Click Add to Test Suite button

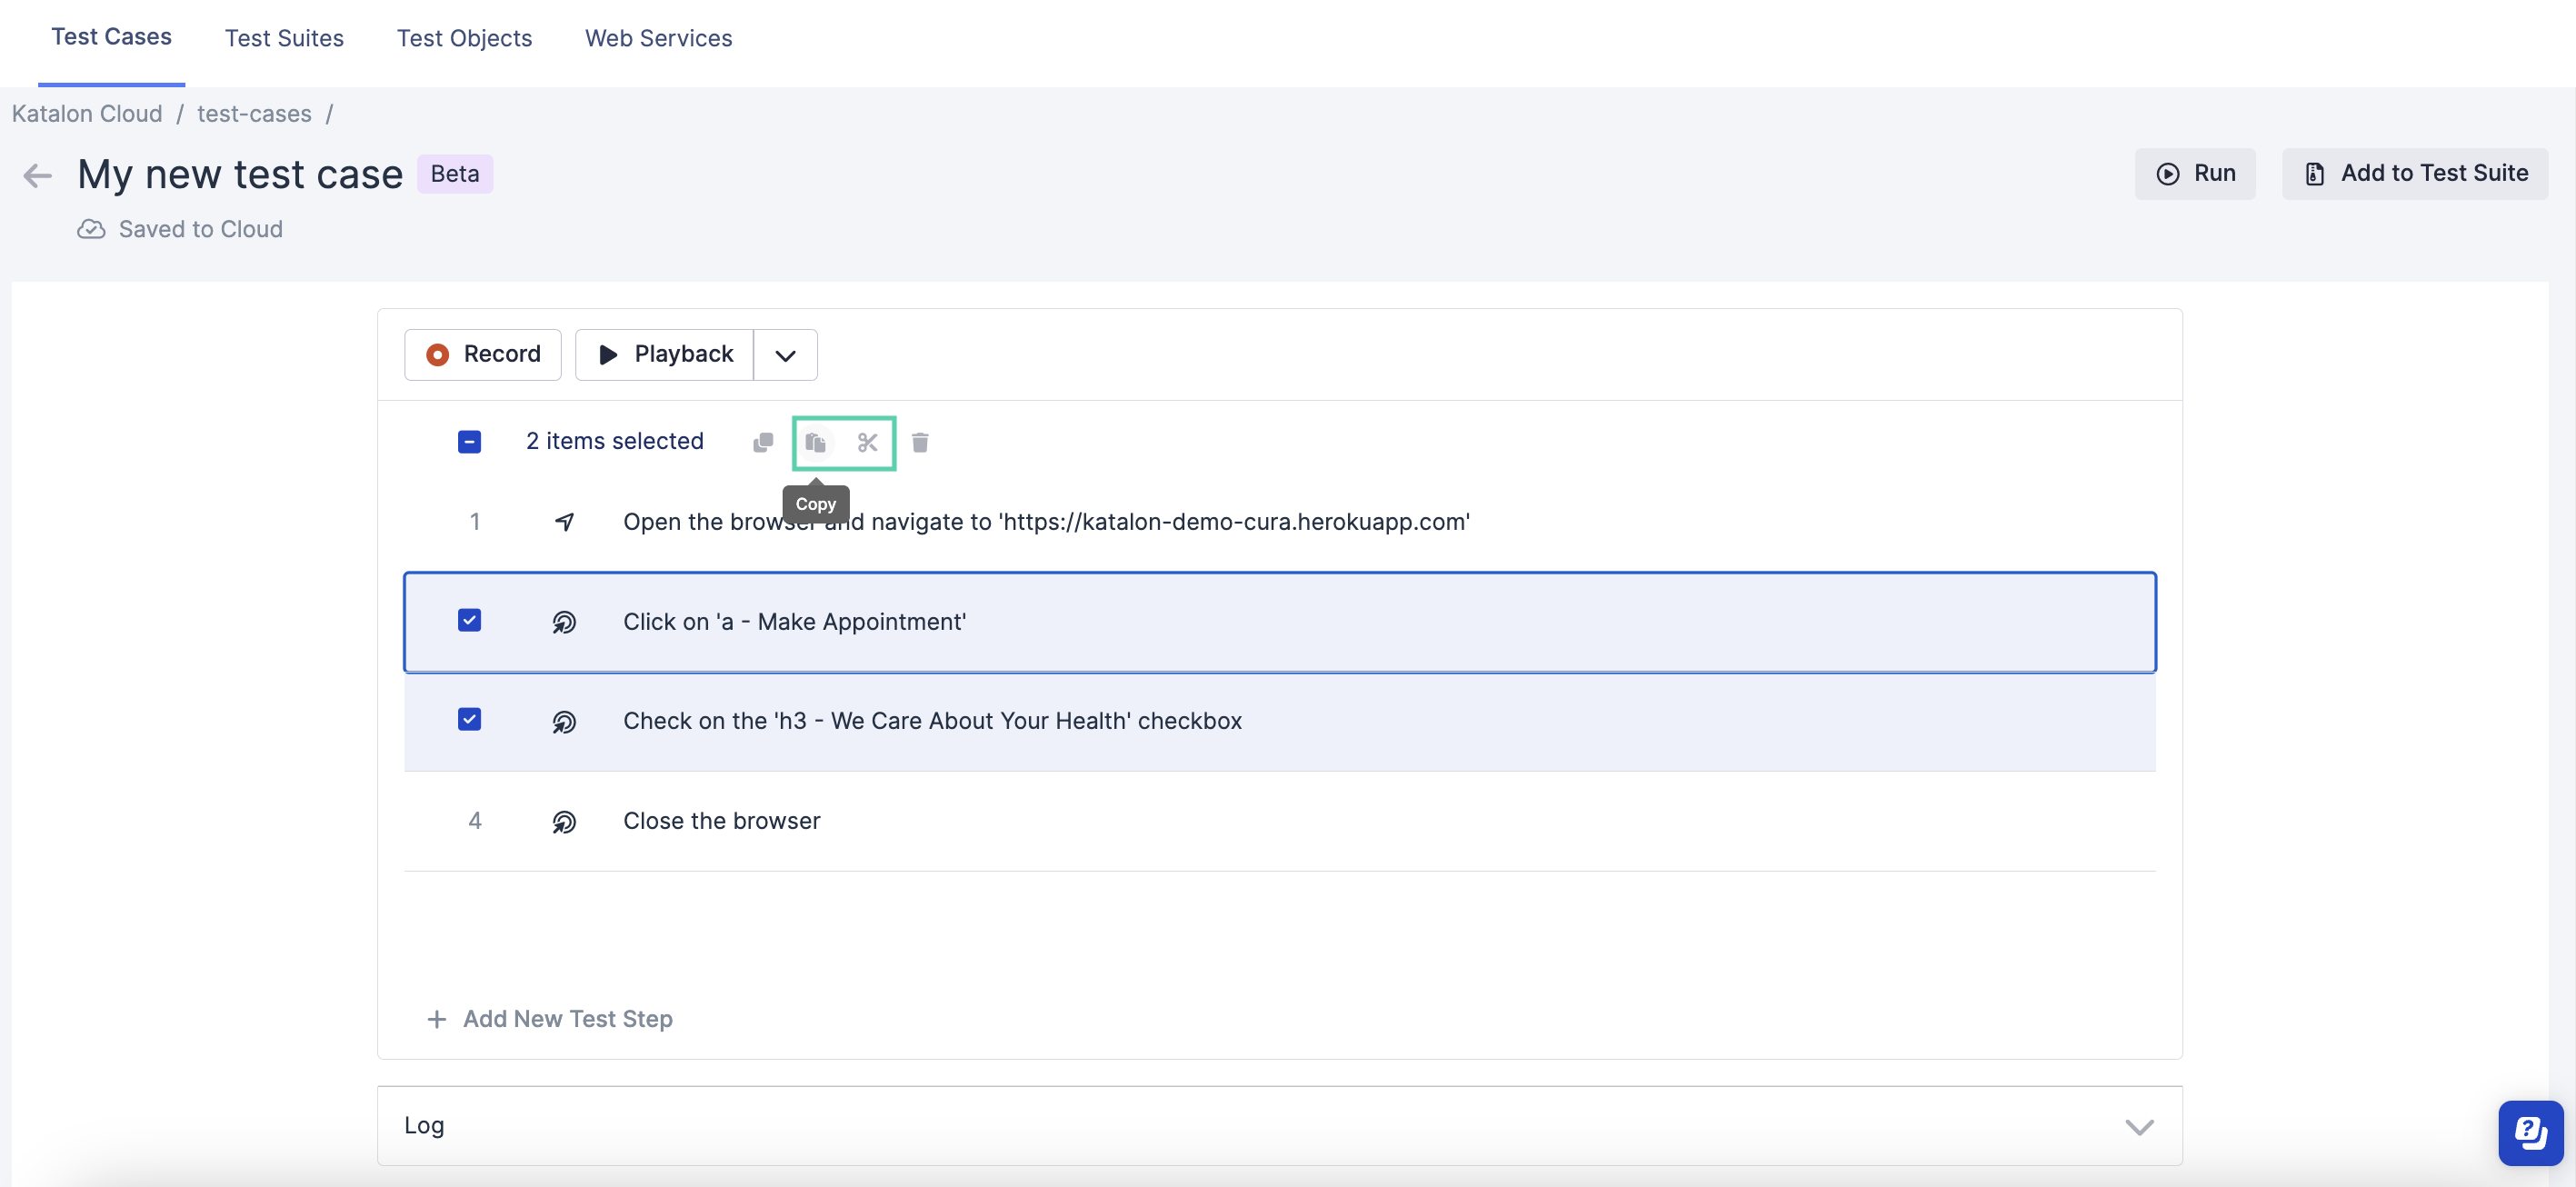tap(2415, 173)
